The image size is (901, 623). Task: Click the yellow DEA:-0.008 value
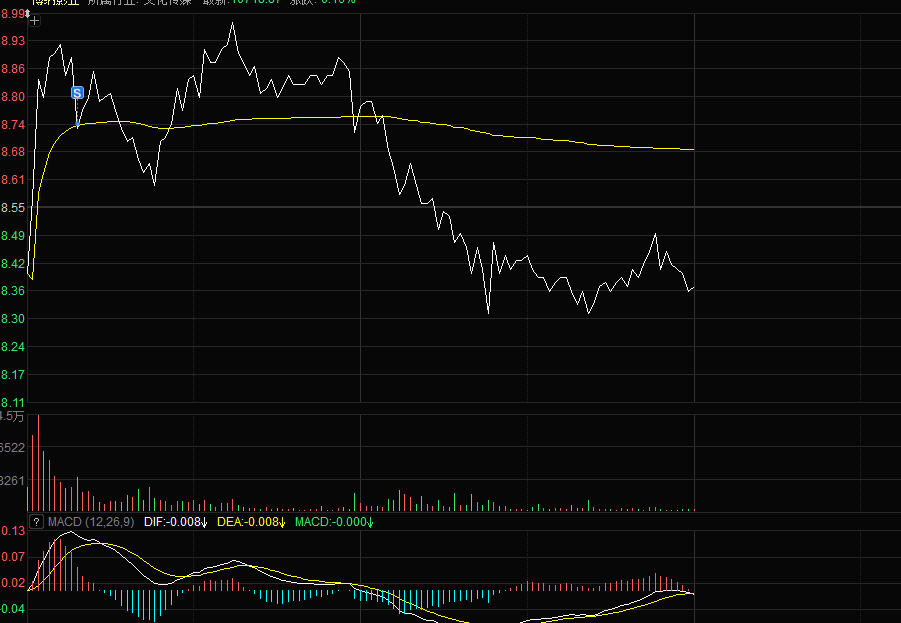(x=251, y=522)
